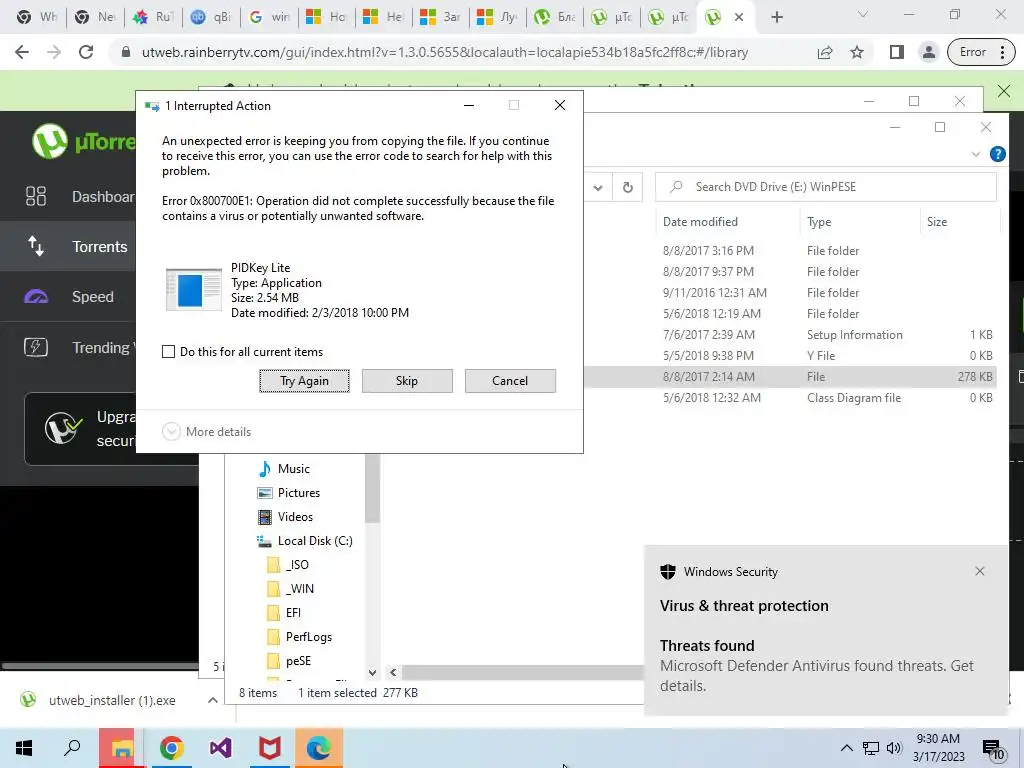The width and height of the screenshot is (1024, 768).
Task: Open the _ISO folder in tree
Action: coord(289,565)
